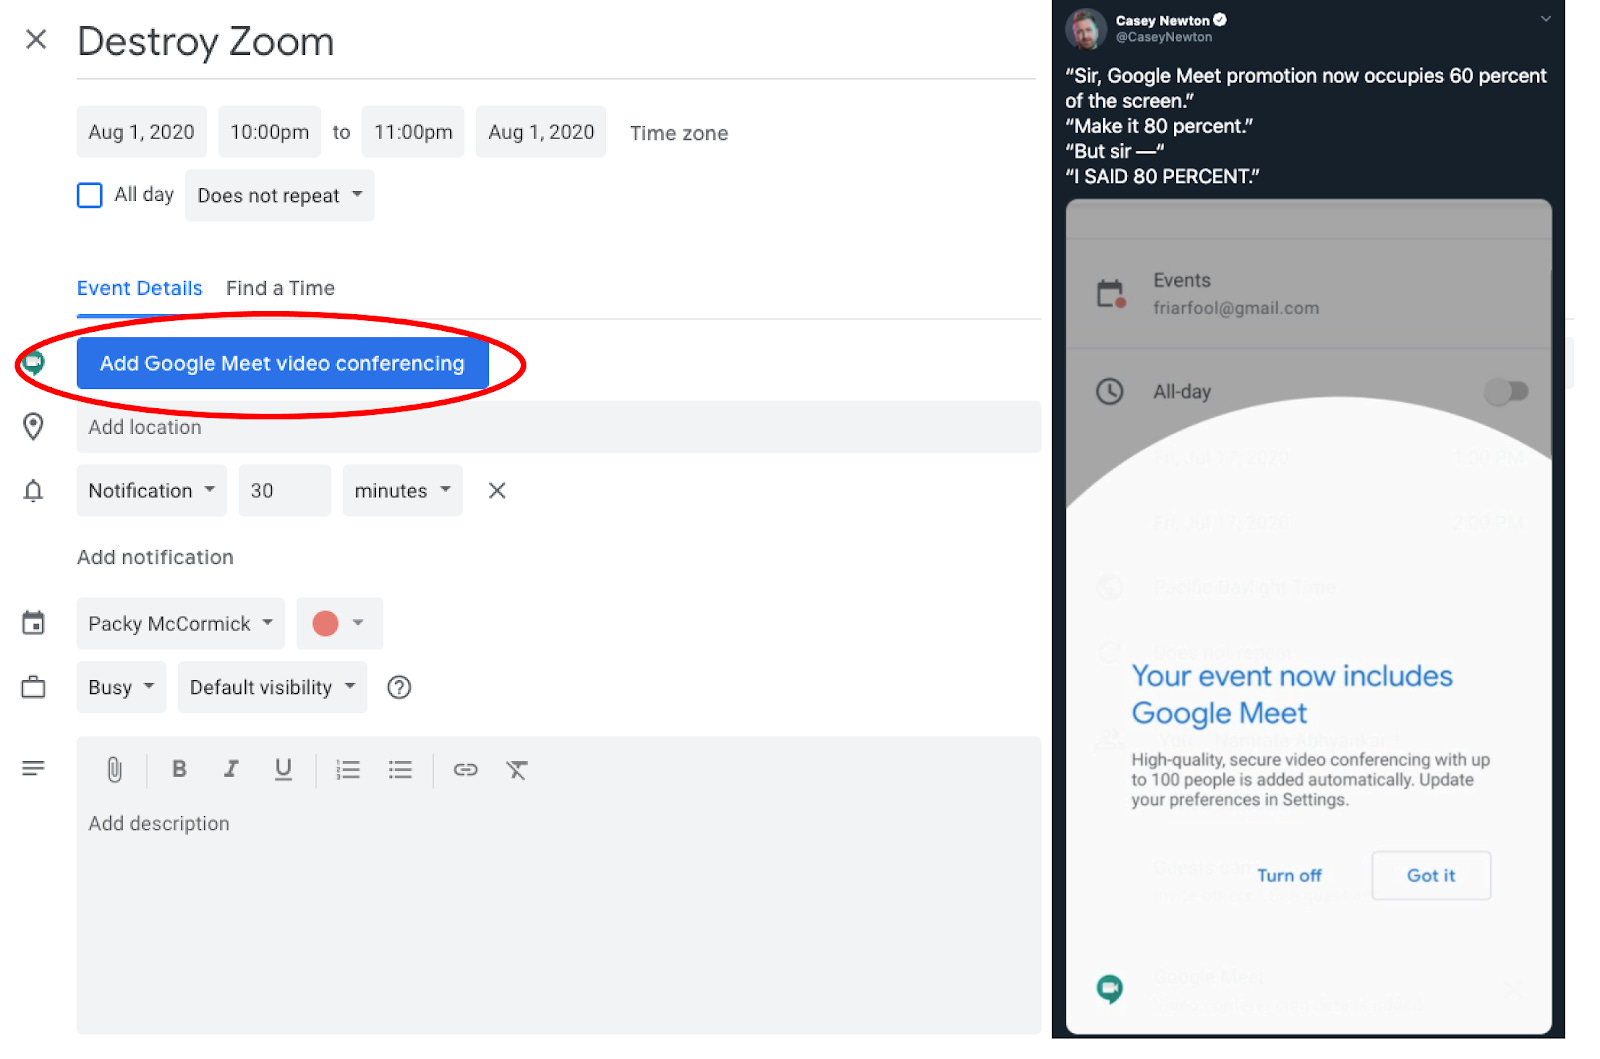Screen dimensions: 1600x1059
Task: Attach a file with the paperclip icon
Action: (115, 769)
